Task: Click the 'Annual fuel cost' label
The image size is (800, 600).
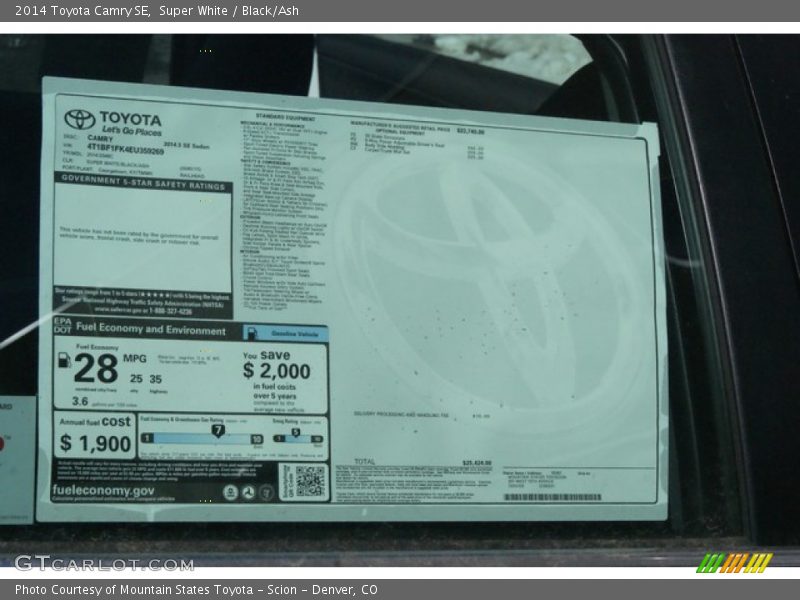Action: [95, 421]
